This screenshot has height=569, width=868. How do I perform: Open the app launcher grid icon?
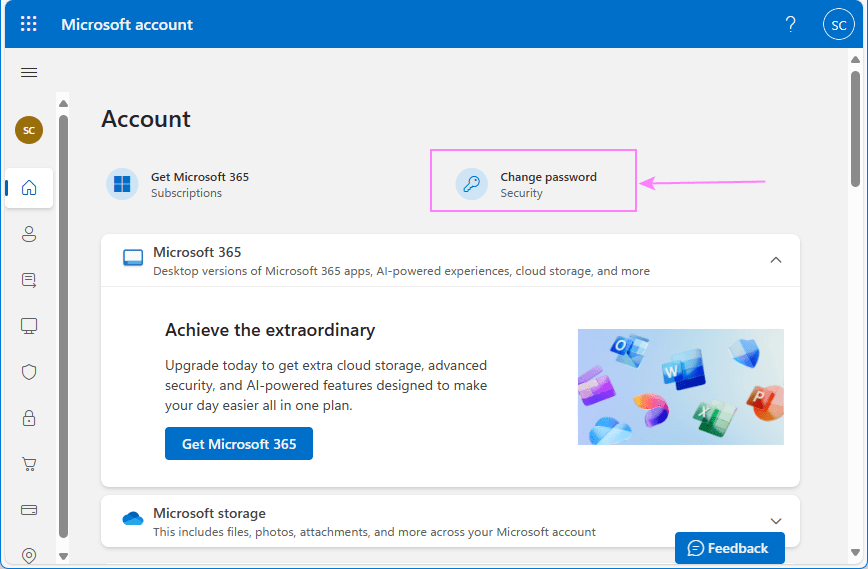coord(29,24)
